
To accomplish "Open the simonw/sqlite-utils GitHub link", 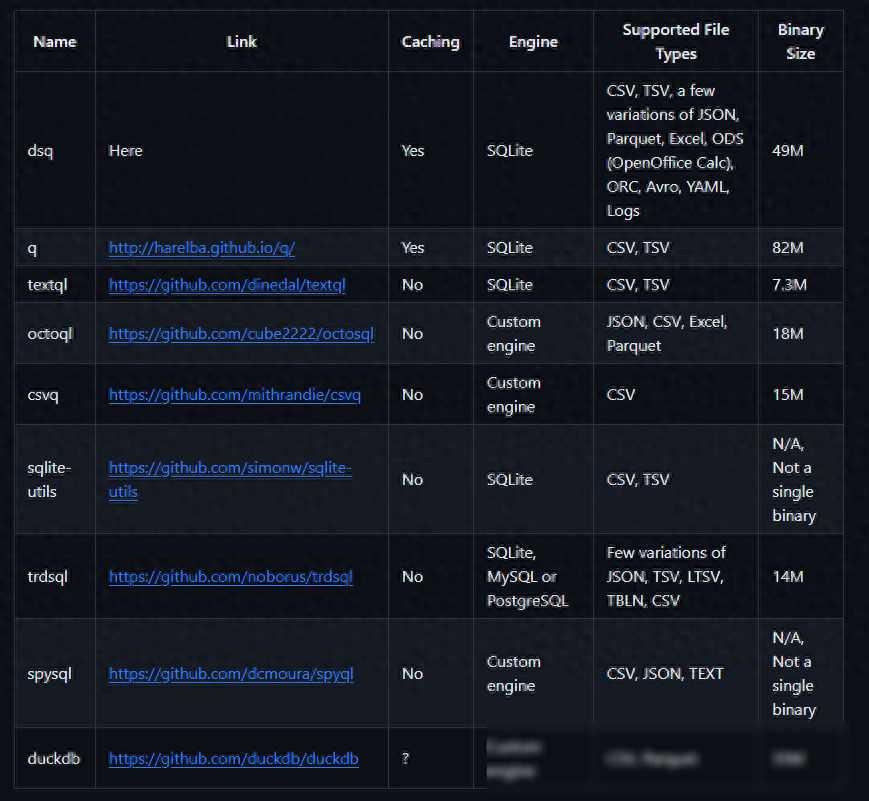I will point(230,479).
